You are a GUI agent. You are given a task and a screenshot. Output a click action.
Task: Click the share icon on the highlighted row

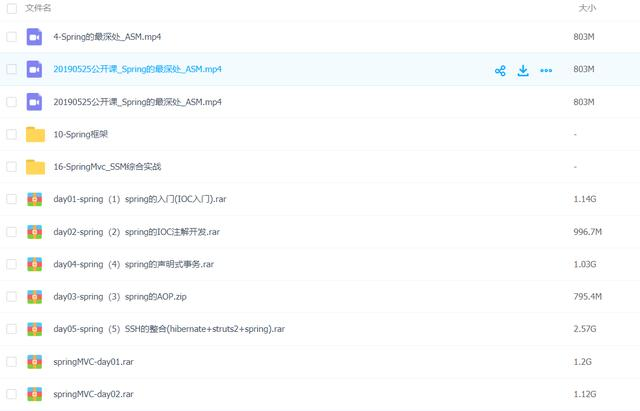click(500, 71)
